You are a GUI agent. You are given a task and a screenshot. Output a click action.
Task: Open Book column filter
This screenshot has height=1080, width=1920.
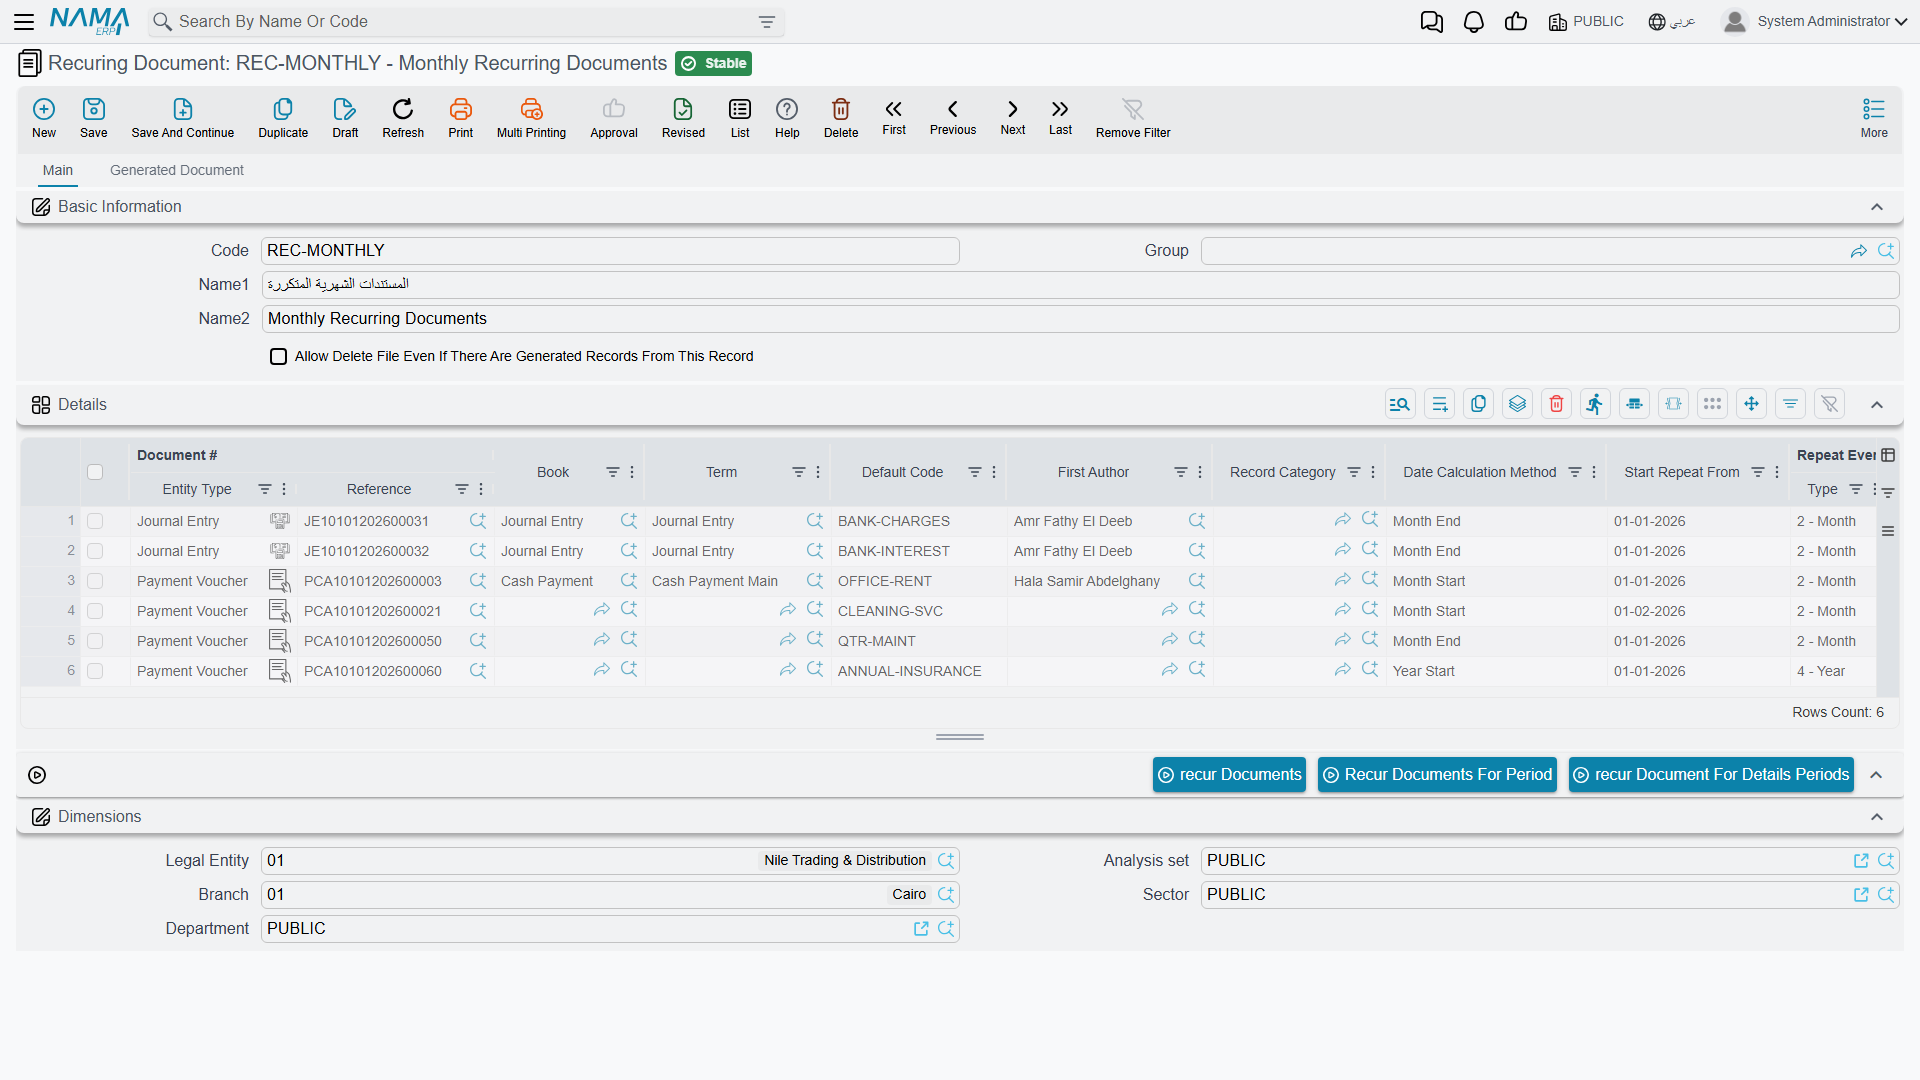[x=613, y=472]
